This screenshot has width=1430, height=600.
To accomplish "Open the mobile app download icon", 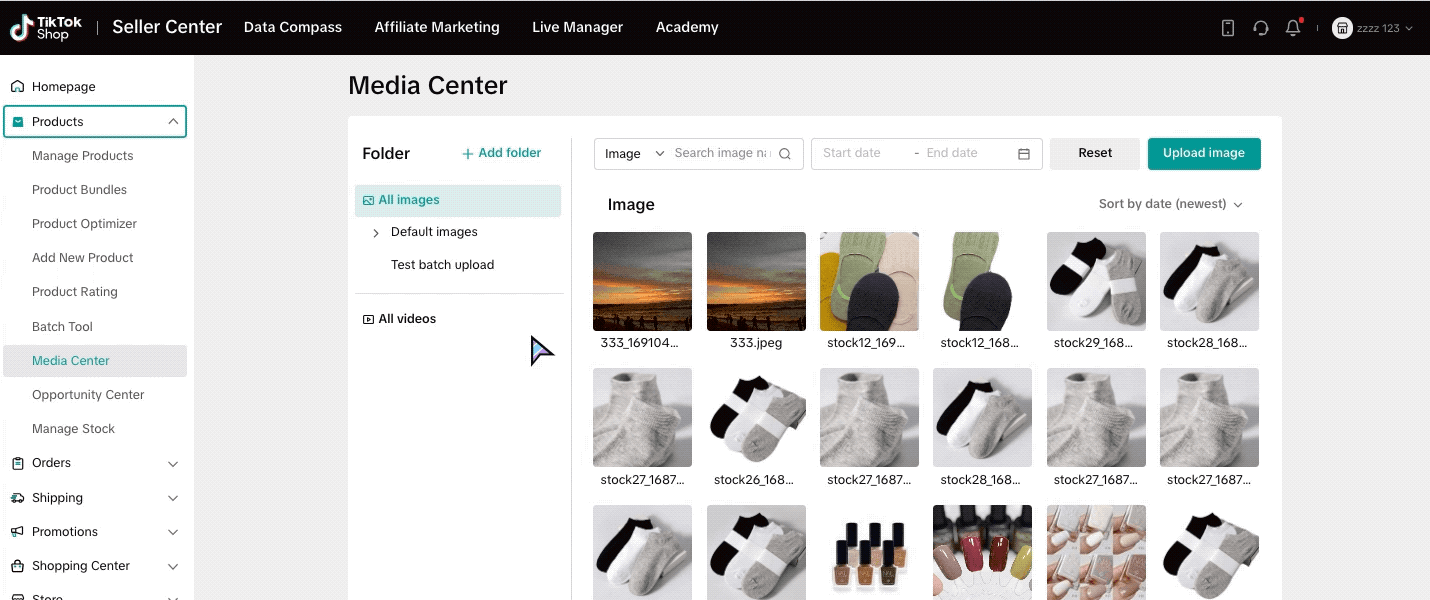I will pos(1228,28).
